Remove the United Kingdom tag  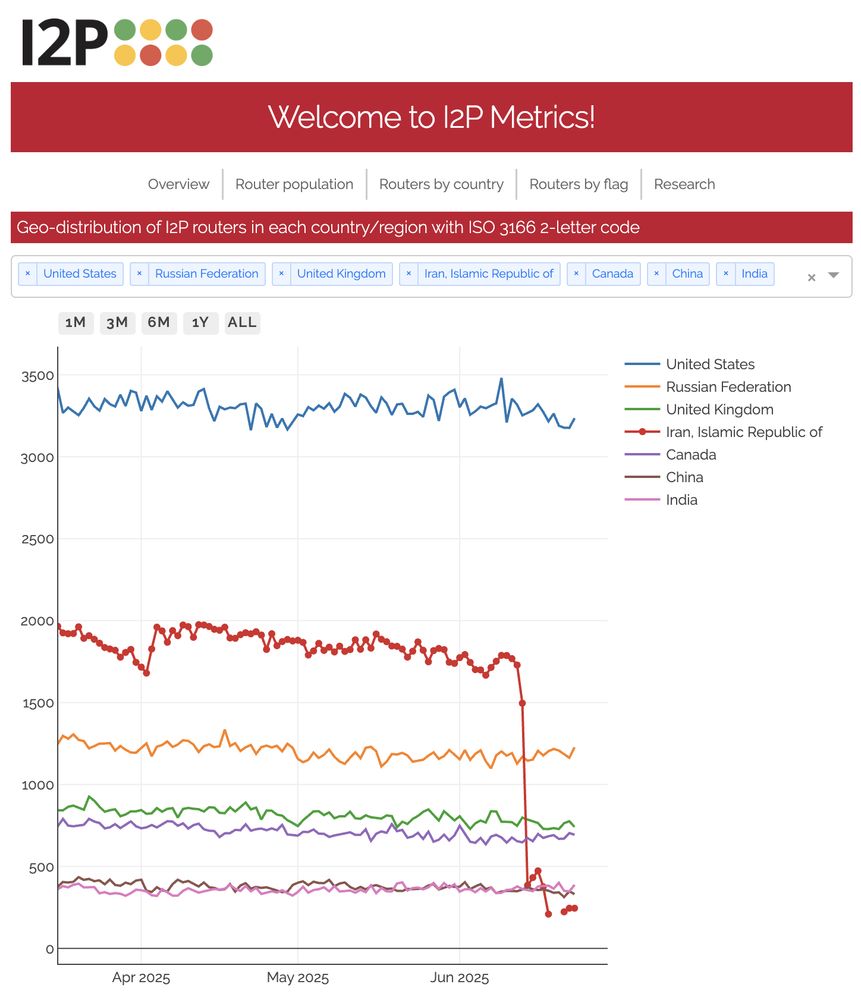(281, 274)
